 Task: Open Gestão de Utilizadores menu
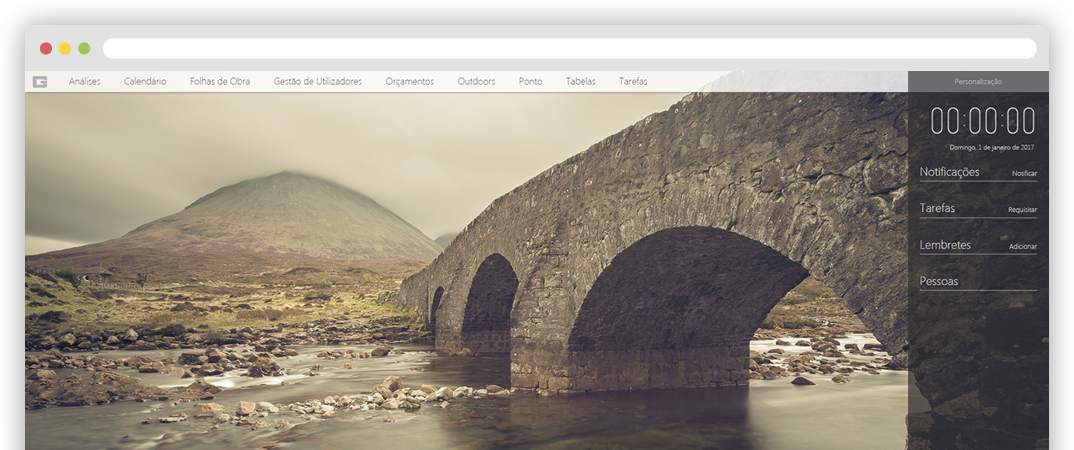(318, 82)
